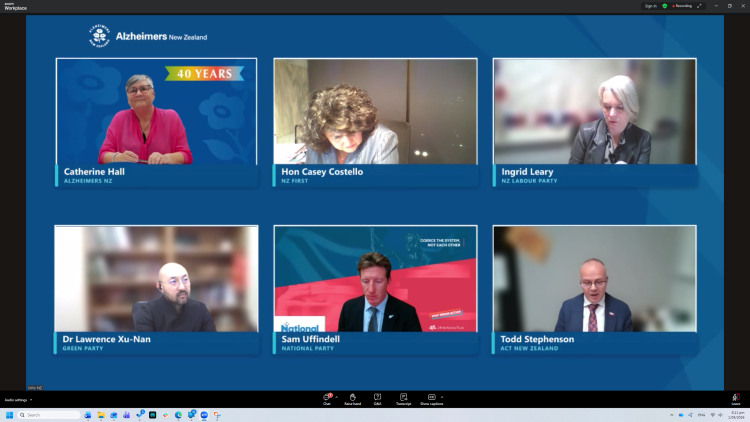Open volume control in system tray
750x422 pixels.
[x=720, y=415]
